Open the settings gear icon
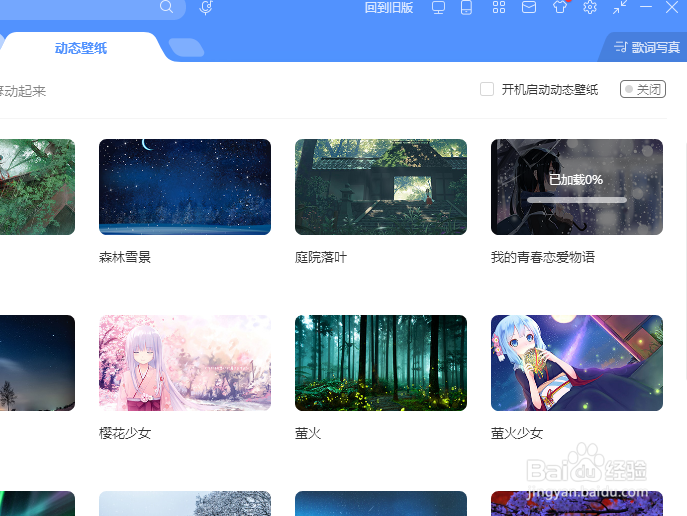Image resolution: width=687 pixels, height=516 pixels. click(x=590, y=7)
